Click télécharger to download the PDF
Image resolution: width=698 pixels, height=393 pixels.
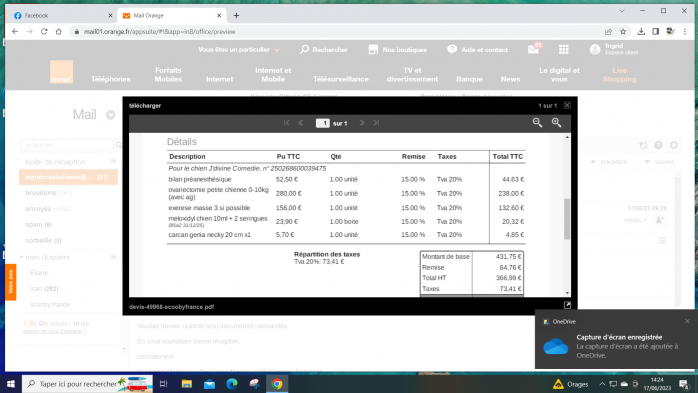point(145,105)
